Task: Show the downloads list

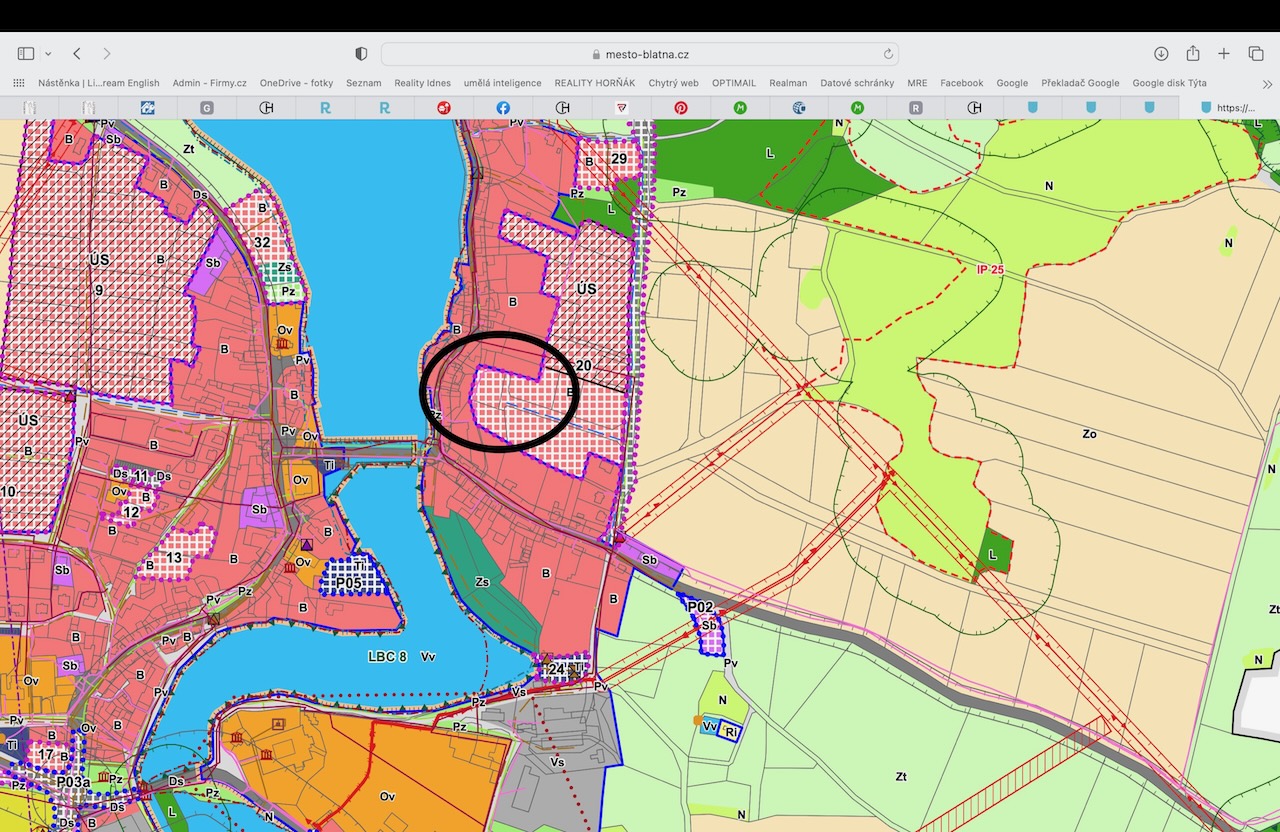Action: (1161, 54)
